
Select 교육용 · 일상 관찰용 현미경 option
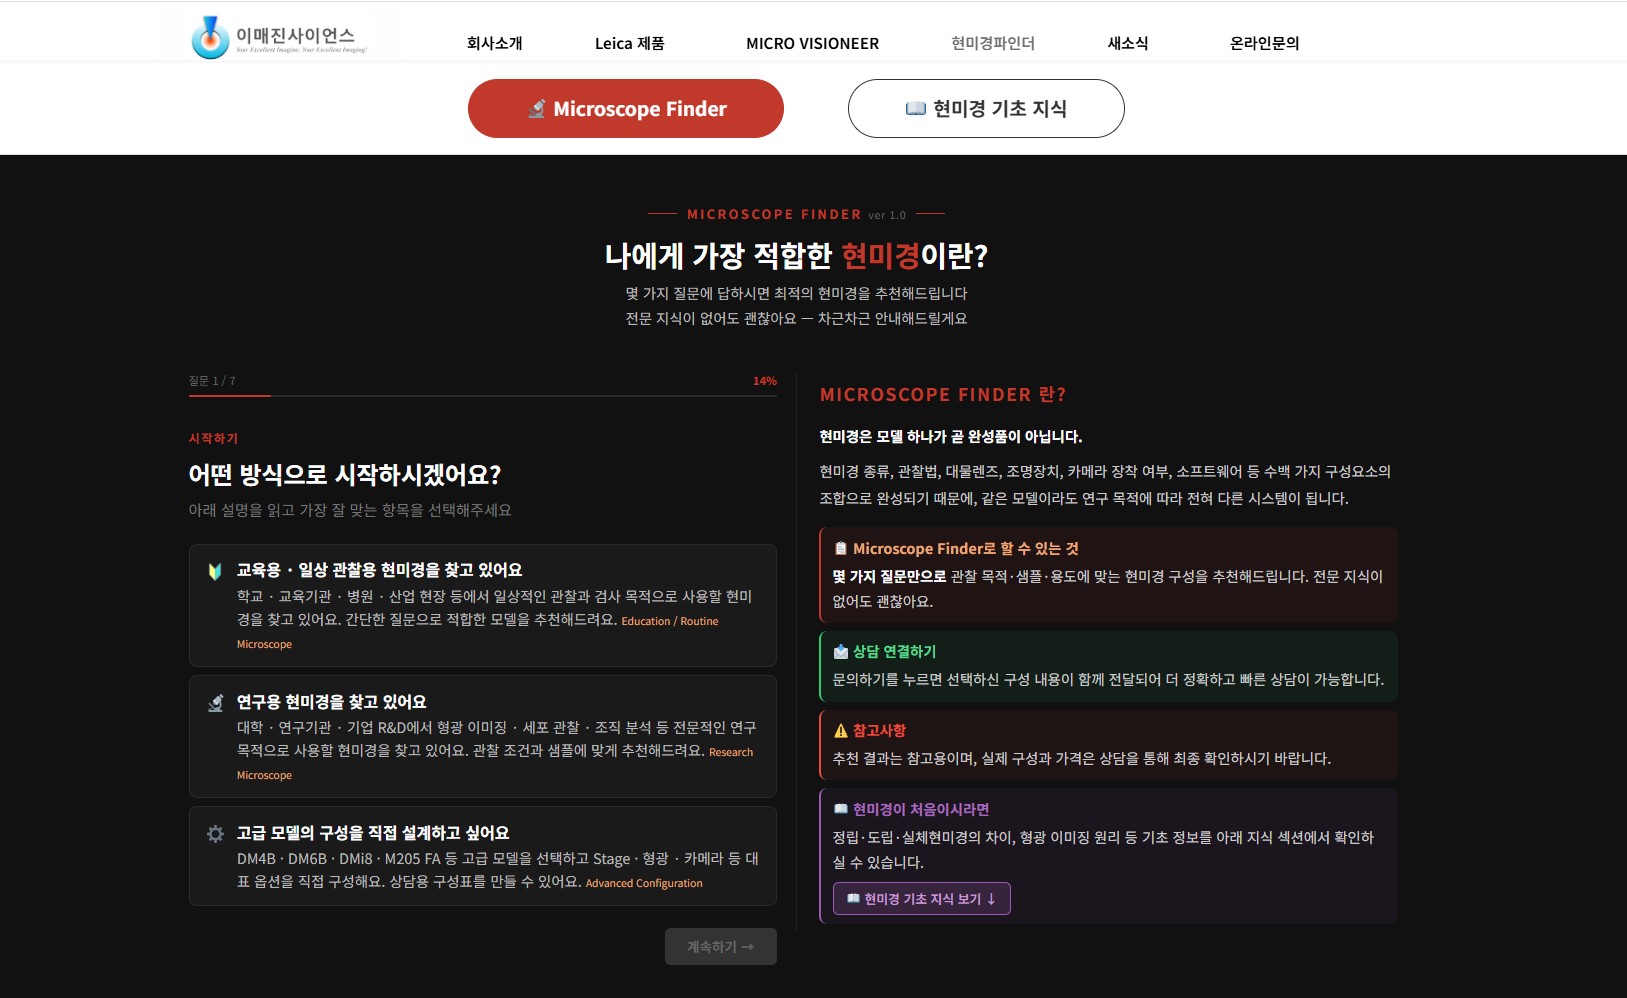[483, 606]
